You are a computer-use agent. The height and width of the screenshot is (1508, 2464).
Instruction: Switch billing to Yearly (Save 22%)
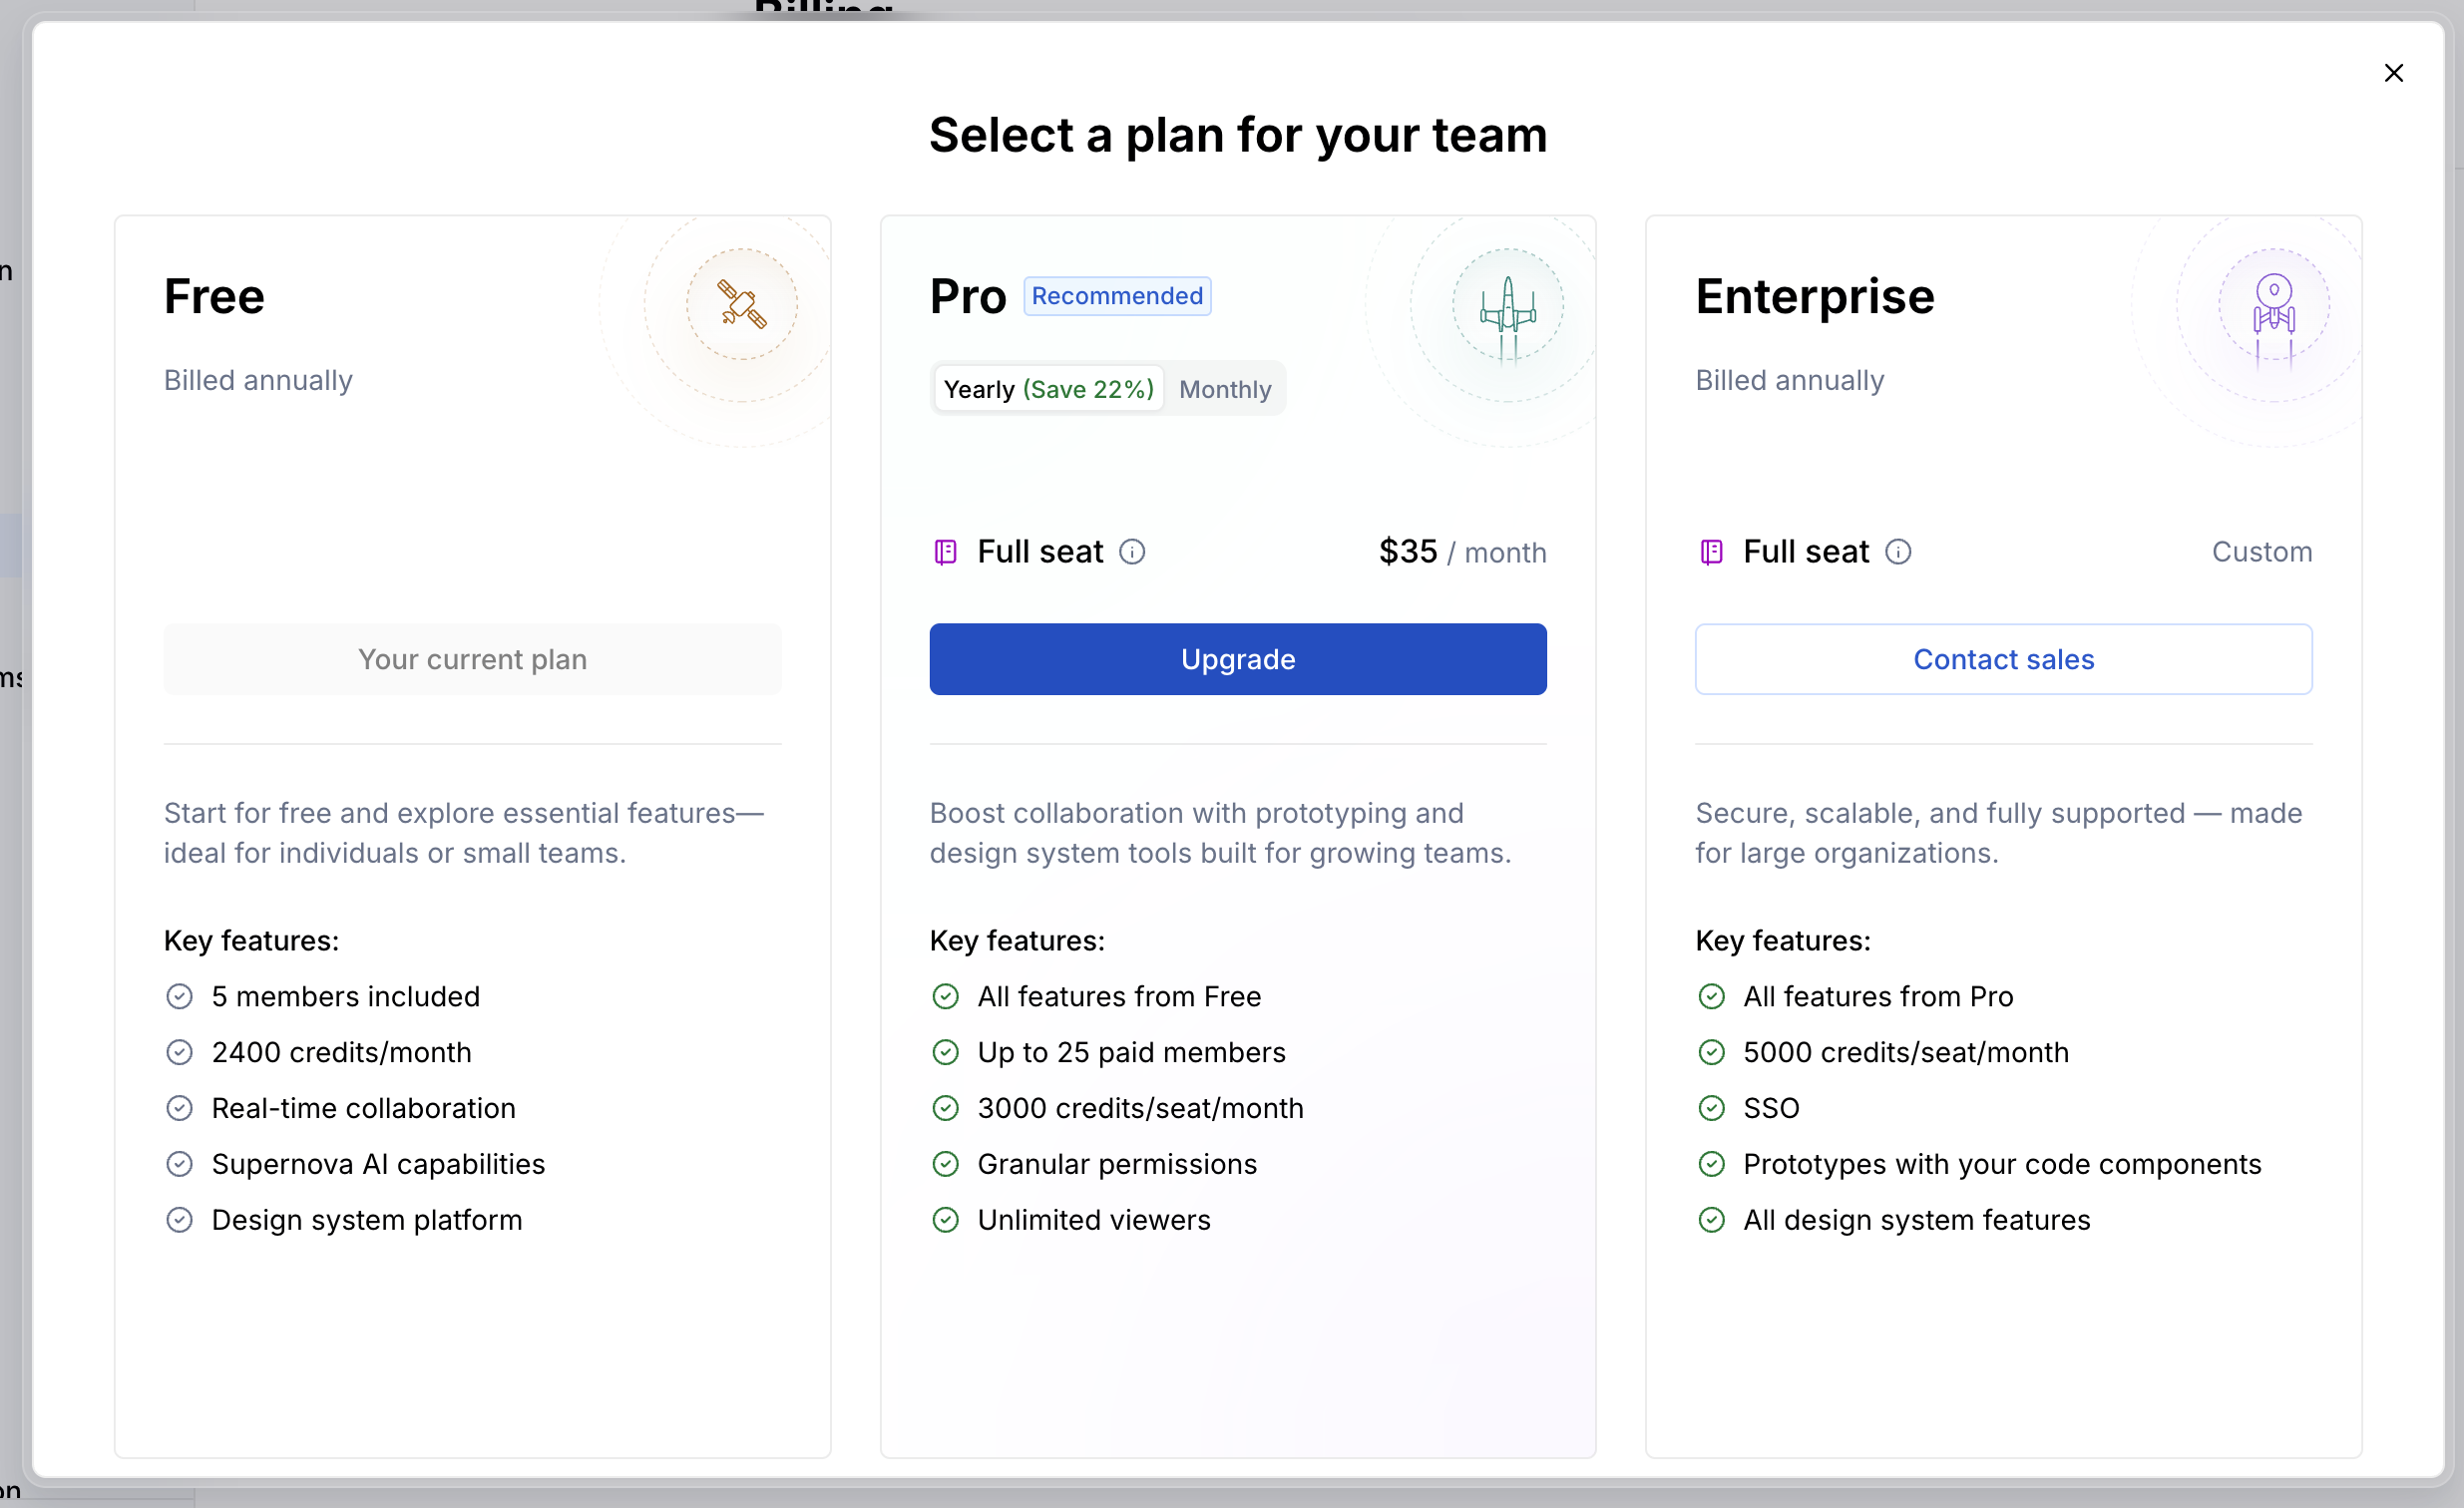1049,389
